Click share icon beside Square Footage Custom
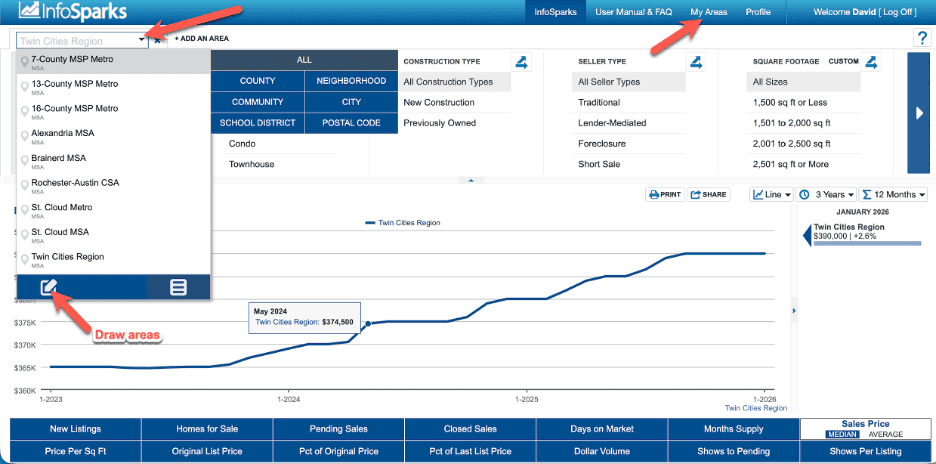This screenshot has width=936, height=464. tap(871, 62)
